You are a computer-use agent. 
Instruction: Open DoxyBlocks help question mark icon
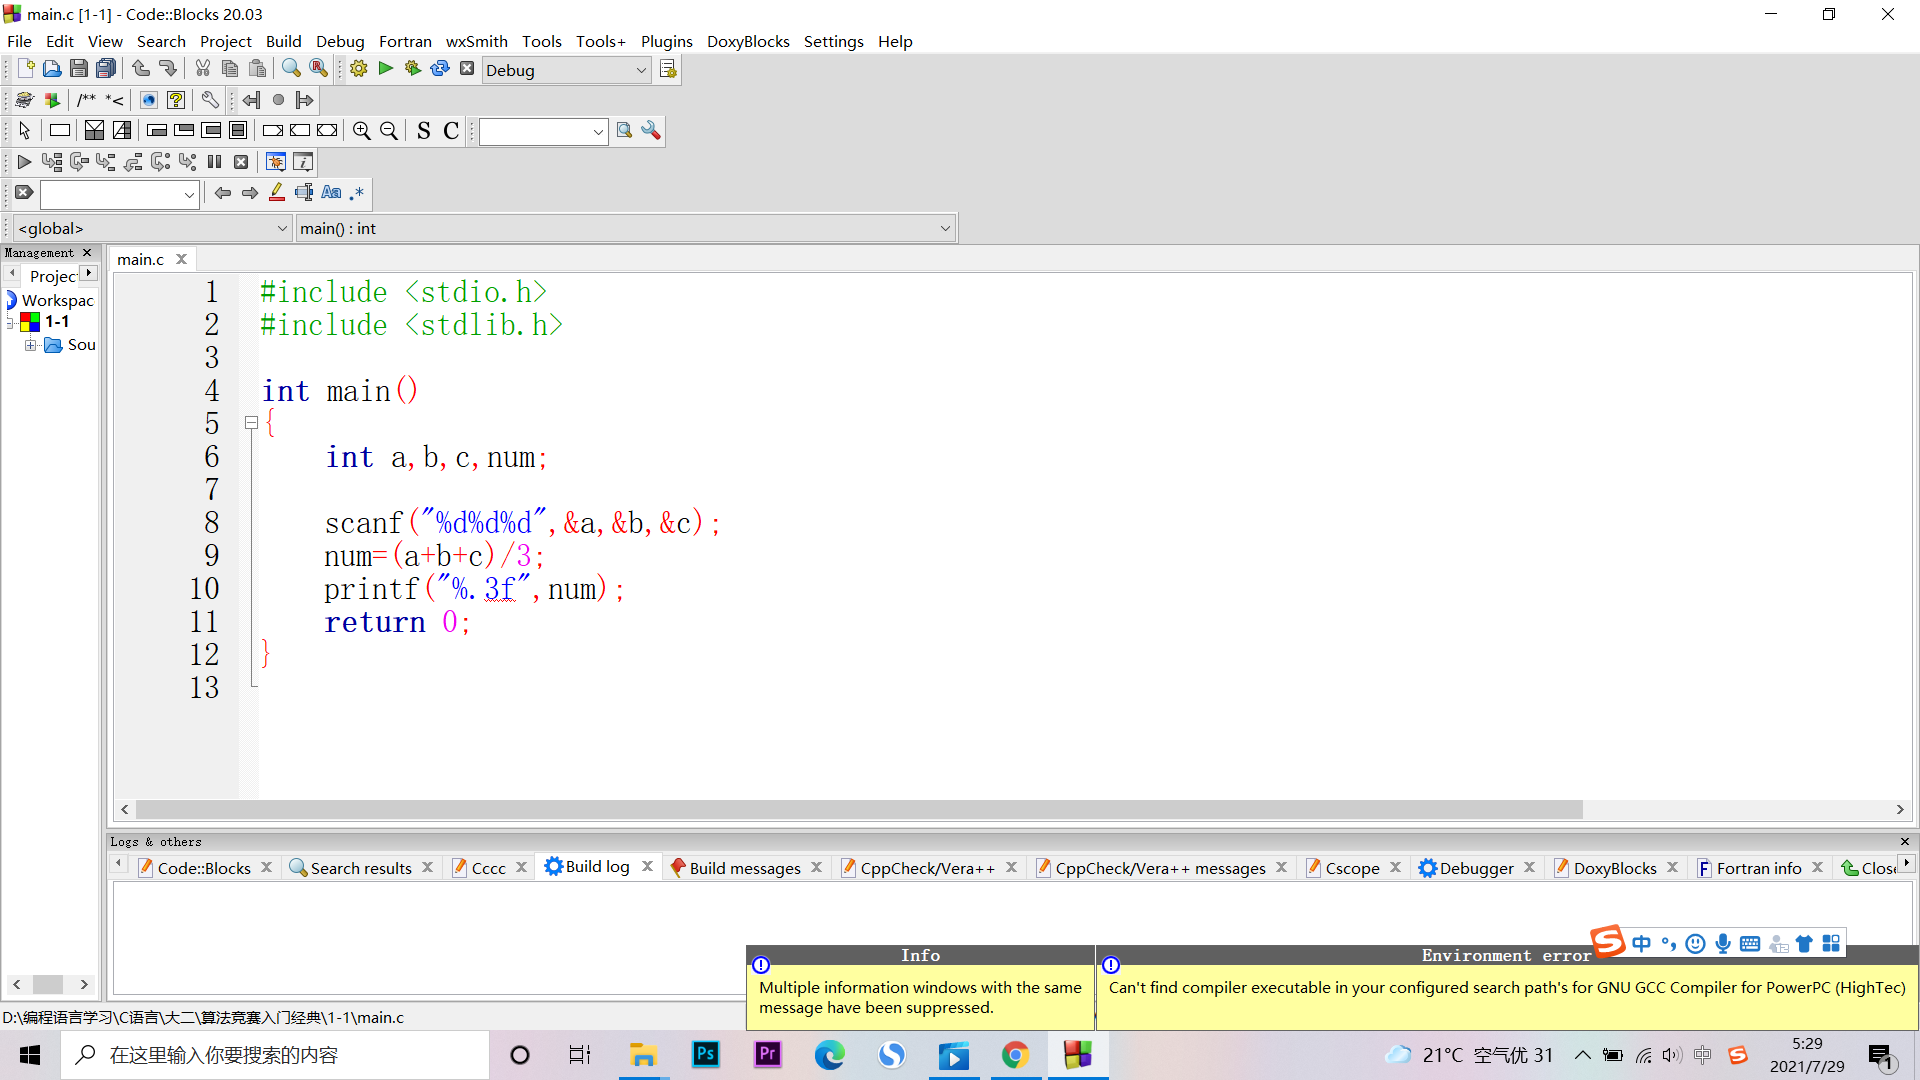coord(176,100)
